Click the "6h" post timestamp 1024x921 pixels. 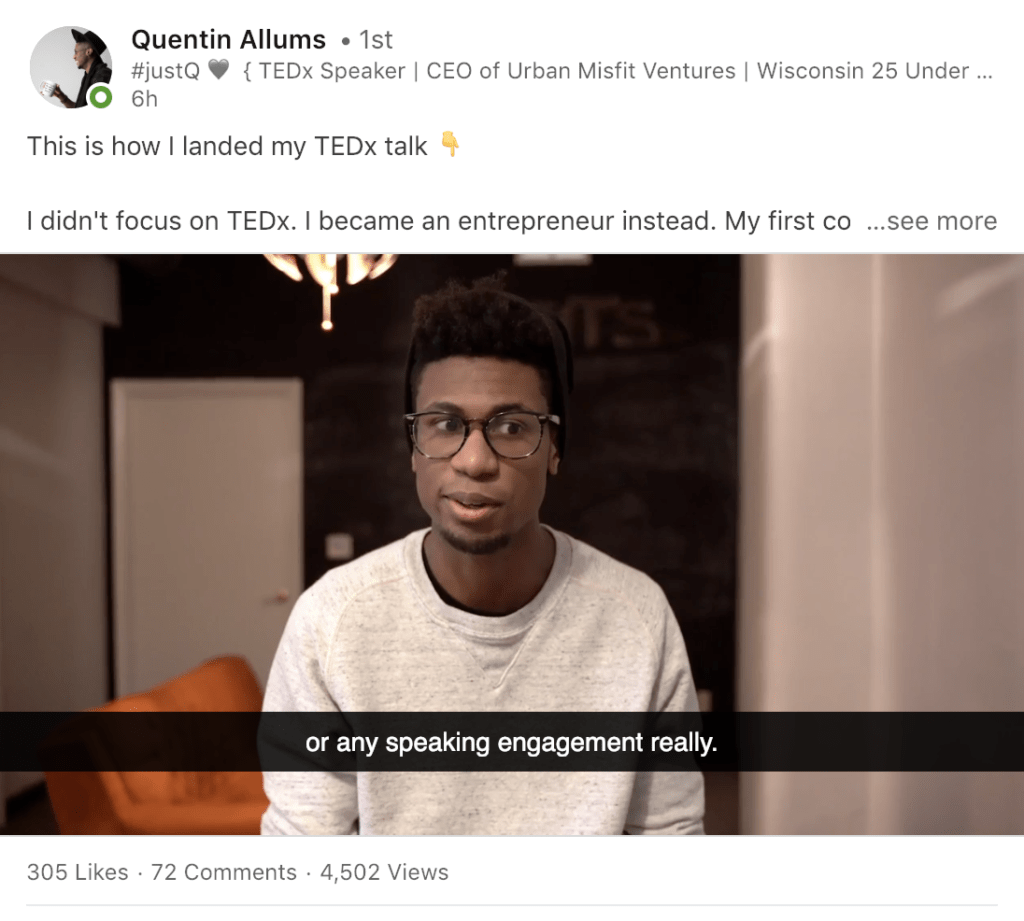pos(144,99)
